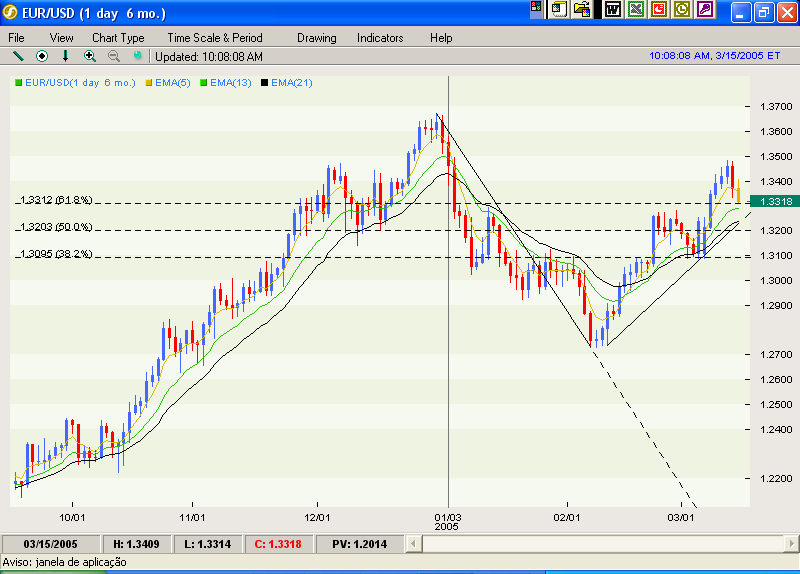800x574 pixels.
Task: Open the Chart Type menu
Action: (118, 37)
